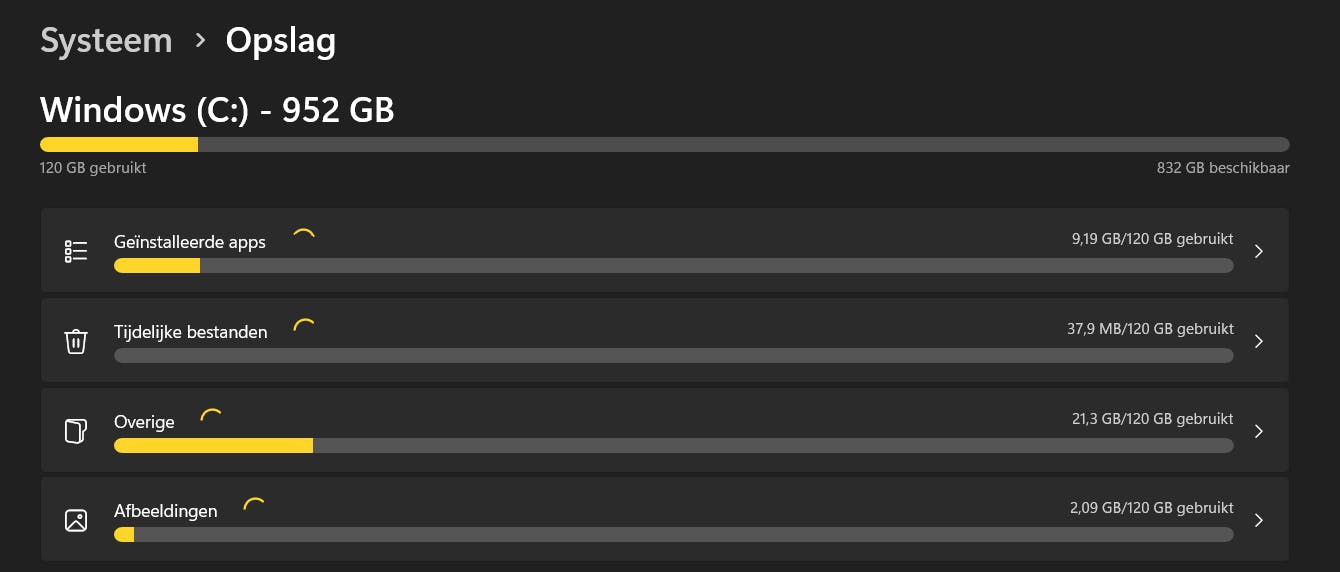Click the Overige usage progress bar
Viewport: 1340px width, 572px height.
click(x=673, y=445)
